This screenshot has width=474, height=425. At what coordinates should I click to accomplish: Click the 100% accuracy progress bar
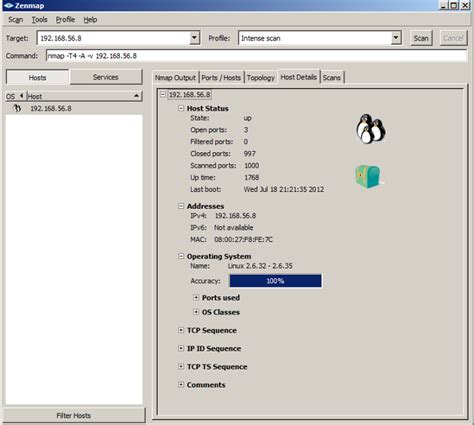(275, 281)
